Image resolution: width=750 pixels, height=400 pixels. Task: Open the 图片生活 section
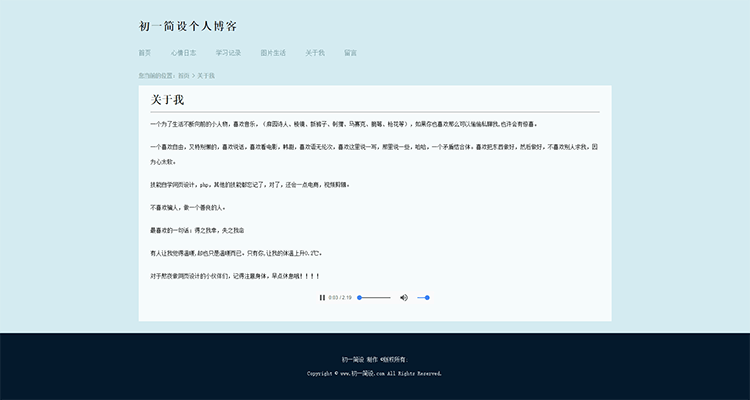point(273,52)
